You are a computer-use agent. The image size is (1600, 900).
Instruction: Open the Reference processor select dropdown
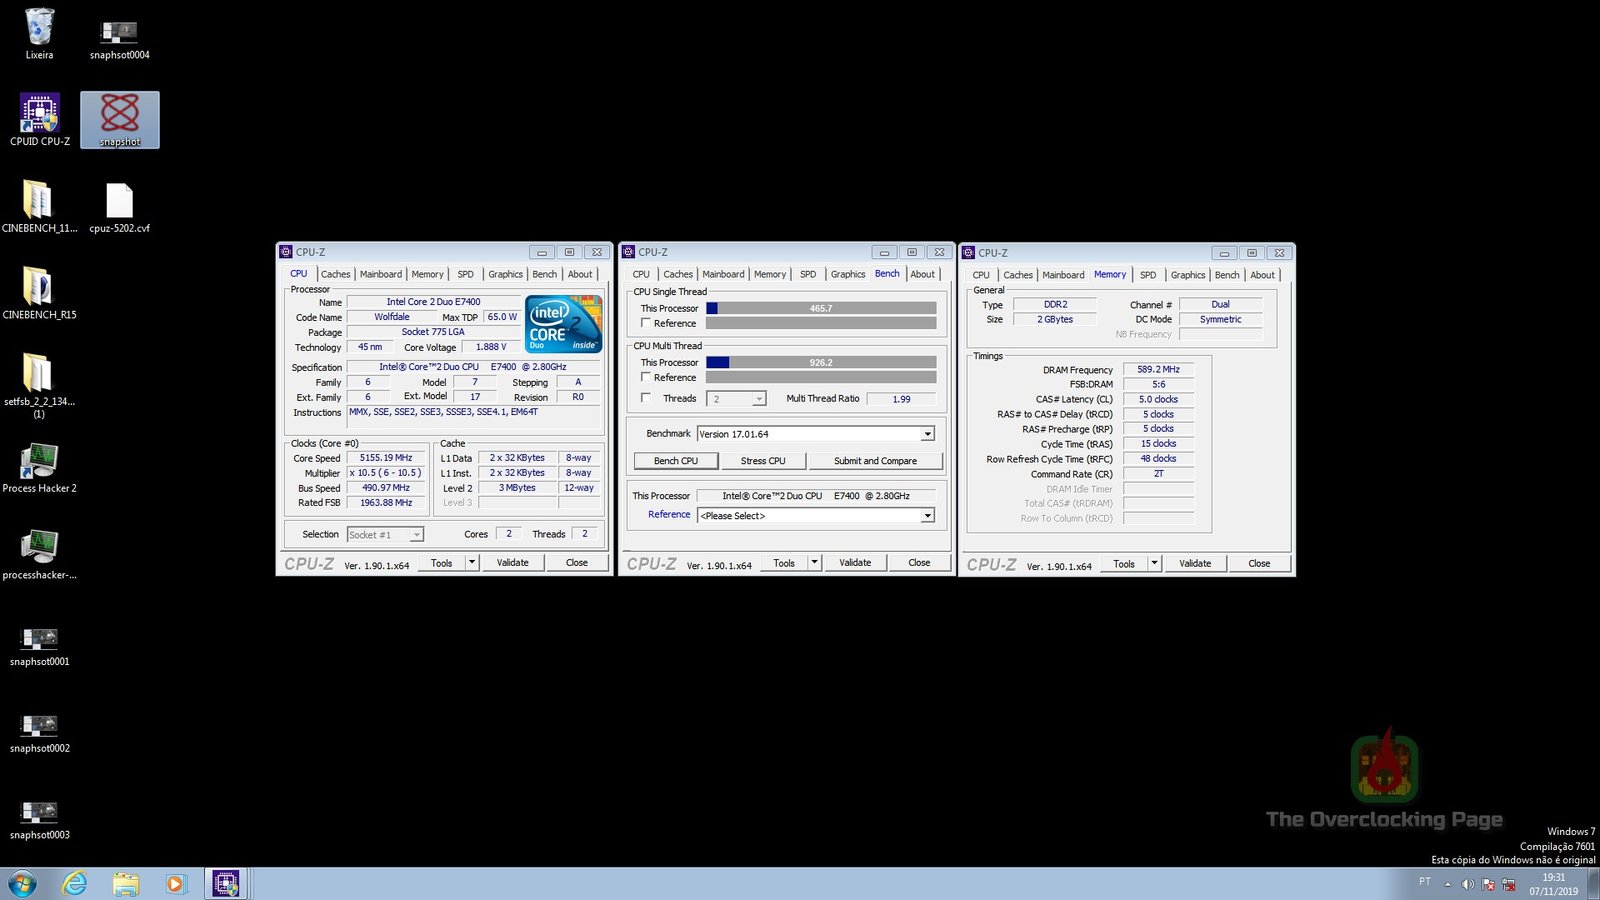(x=927, y=516)
